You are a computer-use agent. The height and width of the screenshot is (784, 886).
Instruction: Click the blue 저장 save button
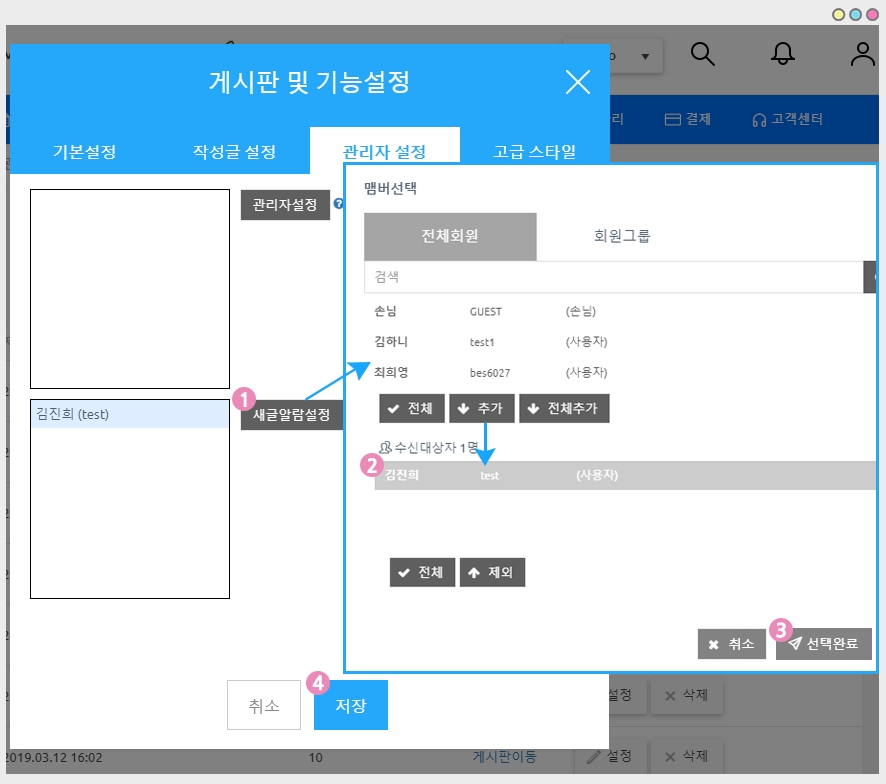[350, 706]
